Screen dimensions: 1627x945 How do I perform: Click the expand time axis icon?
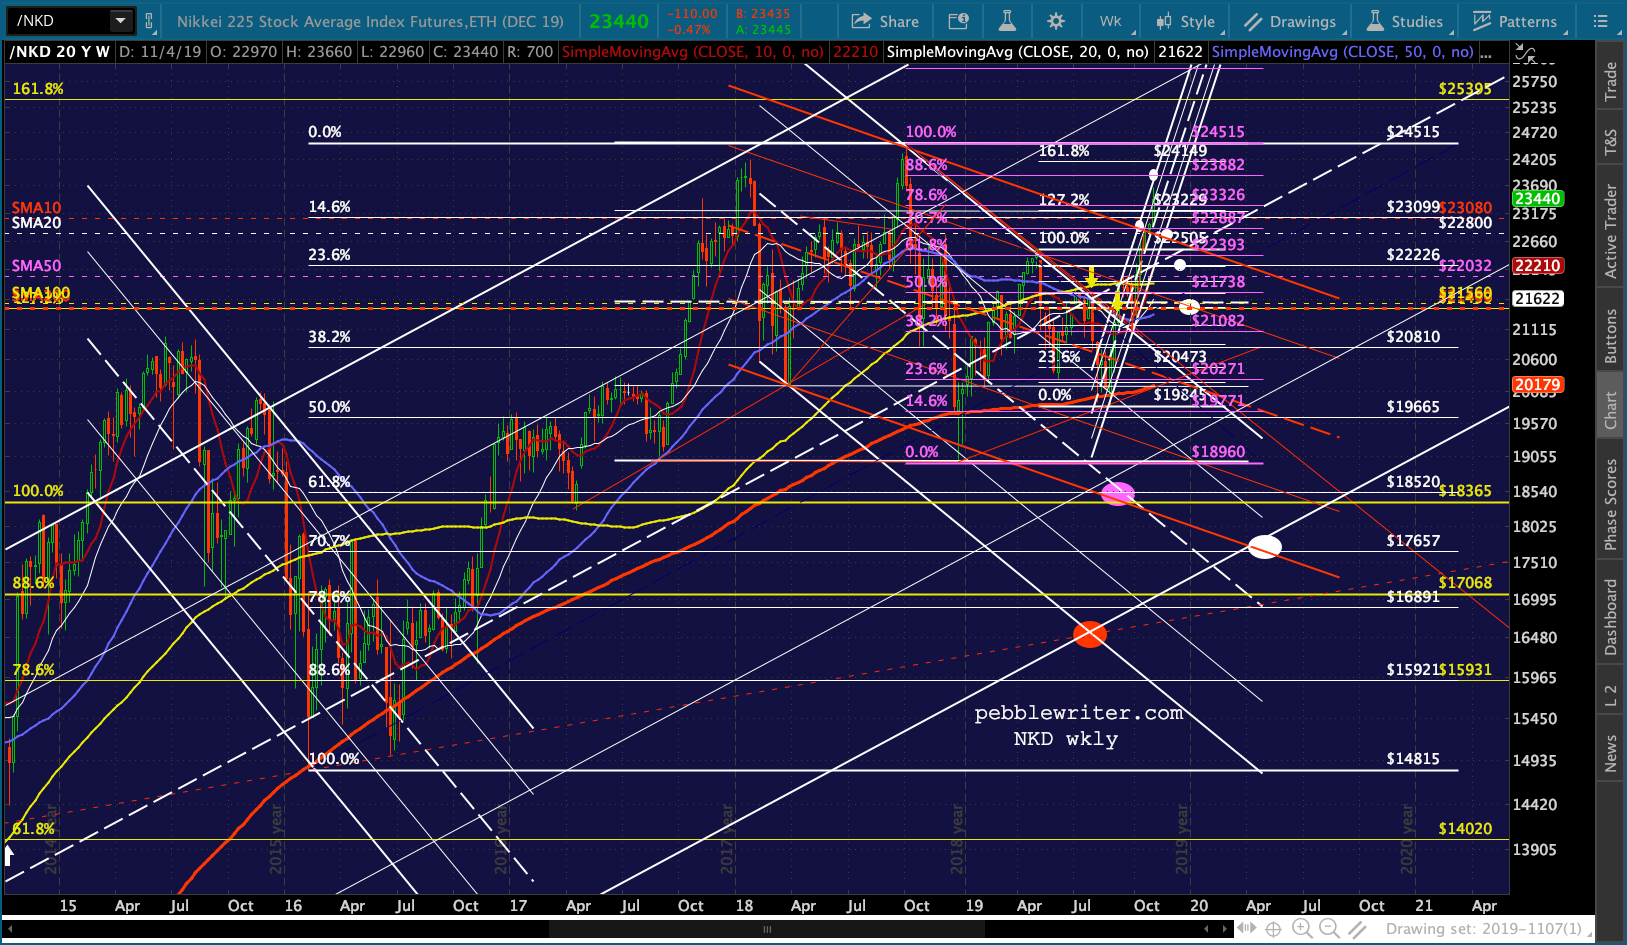tap(1246, 929)
